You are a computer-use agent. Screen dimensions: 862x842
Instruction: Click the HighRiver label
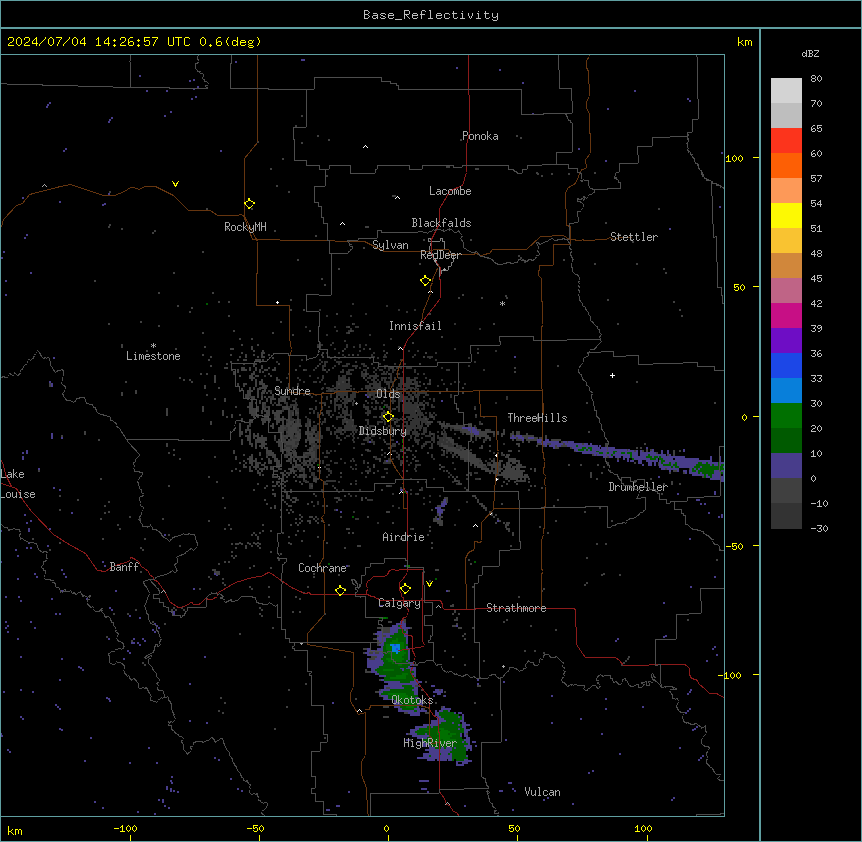point(430,743)
